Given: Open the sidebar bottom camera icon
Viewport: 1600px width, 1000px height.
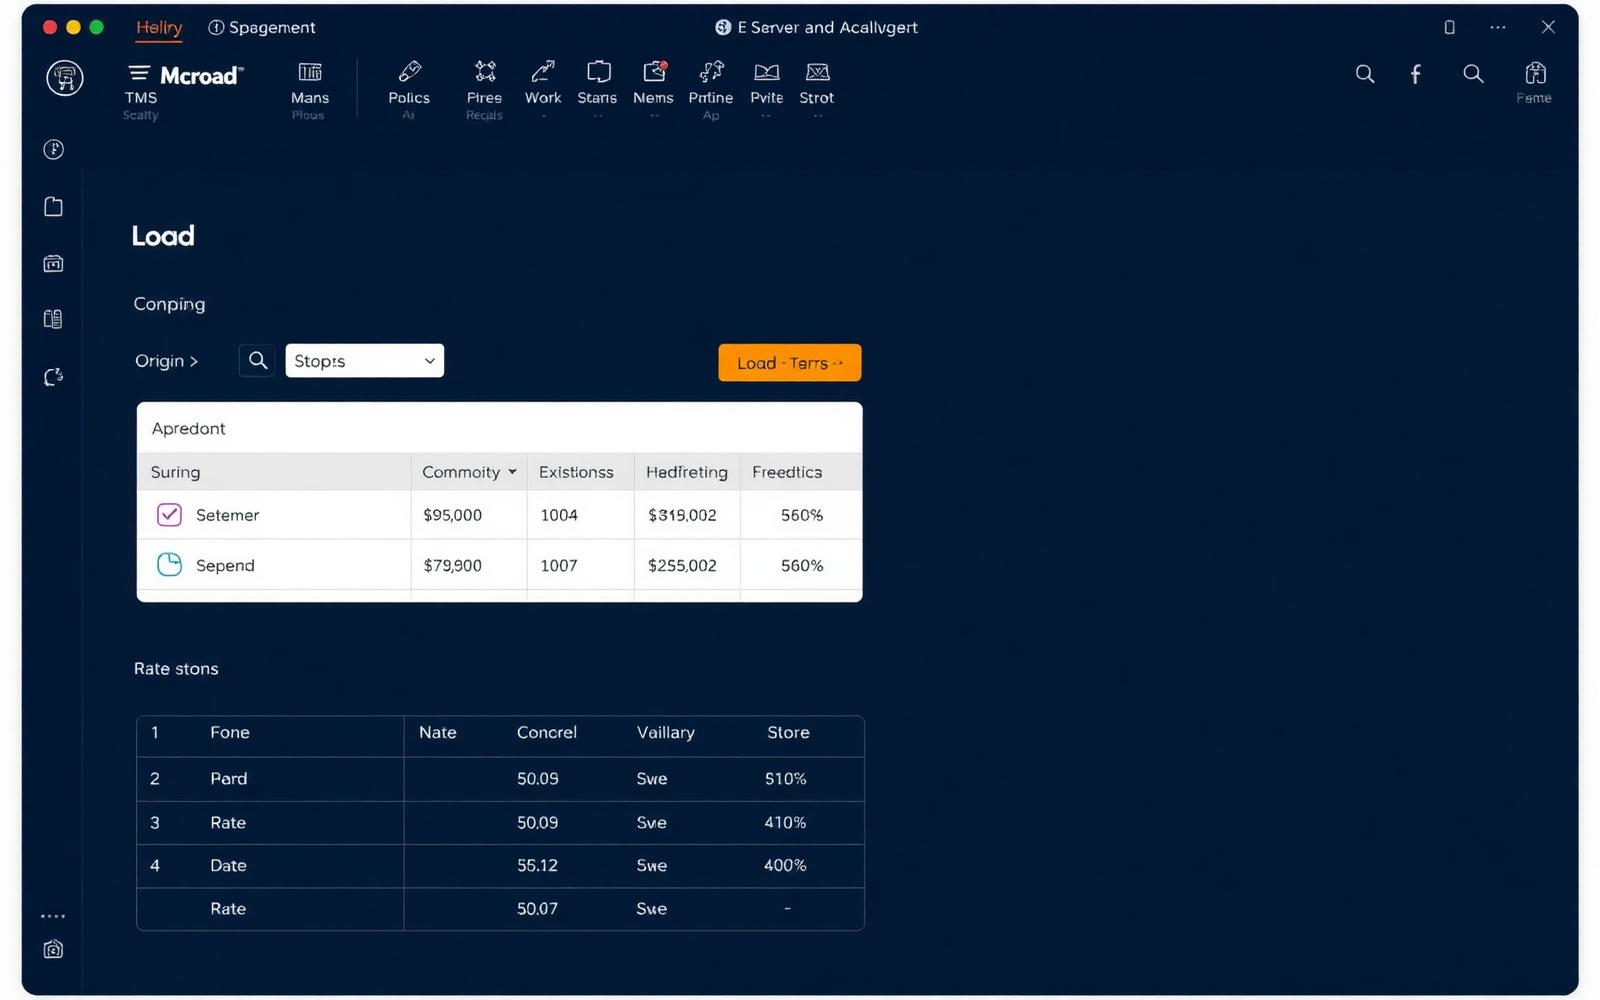Looking at the screenshot, I should coord(54,949).
